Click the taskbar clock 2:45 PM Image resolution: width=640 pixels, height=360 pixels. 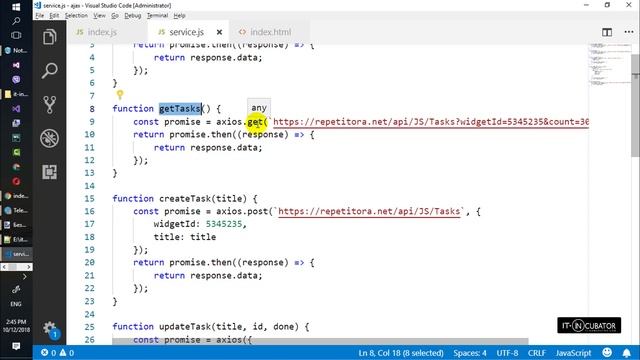[x=16, y=325]
